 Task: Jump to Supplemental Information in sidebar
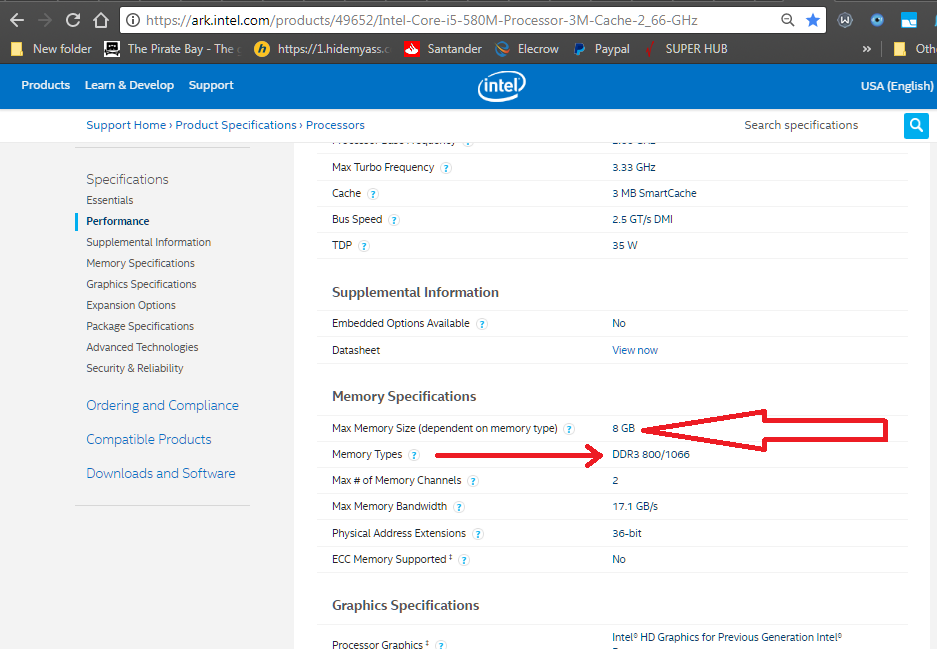[x=148, y=242]
